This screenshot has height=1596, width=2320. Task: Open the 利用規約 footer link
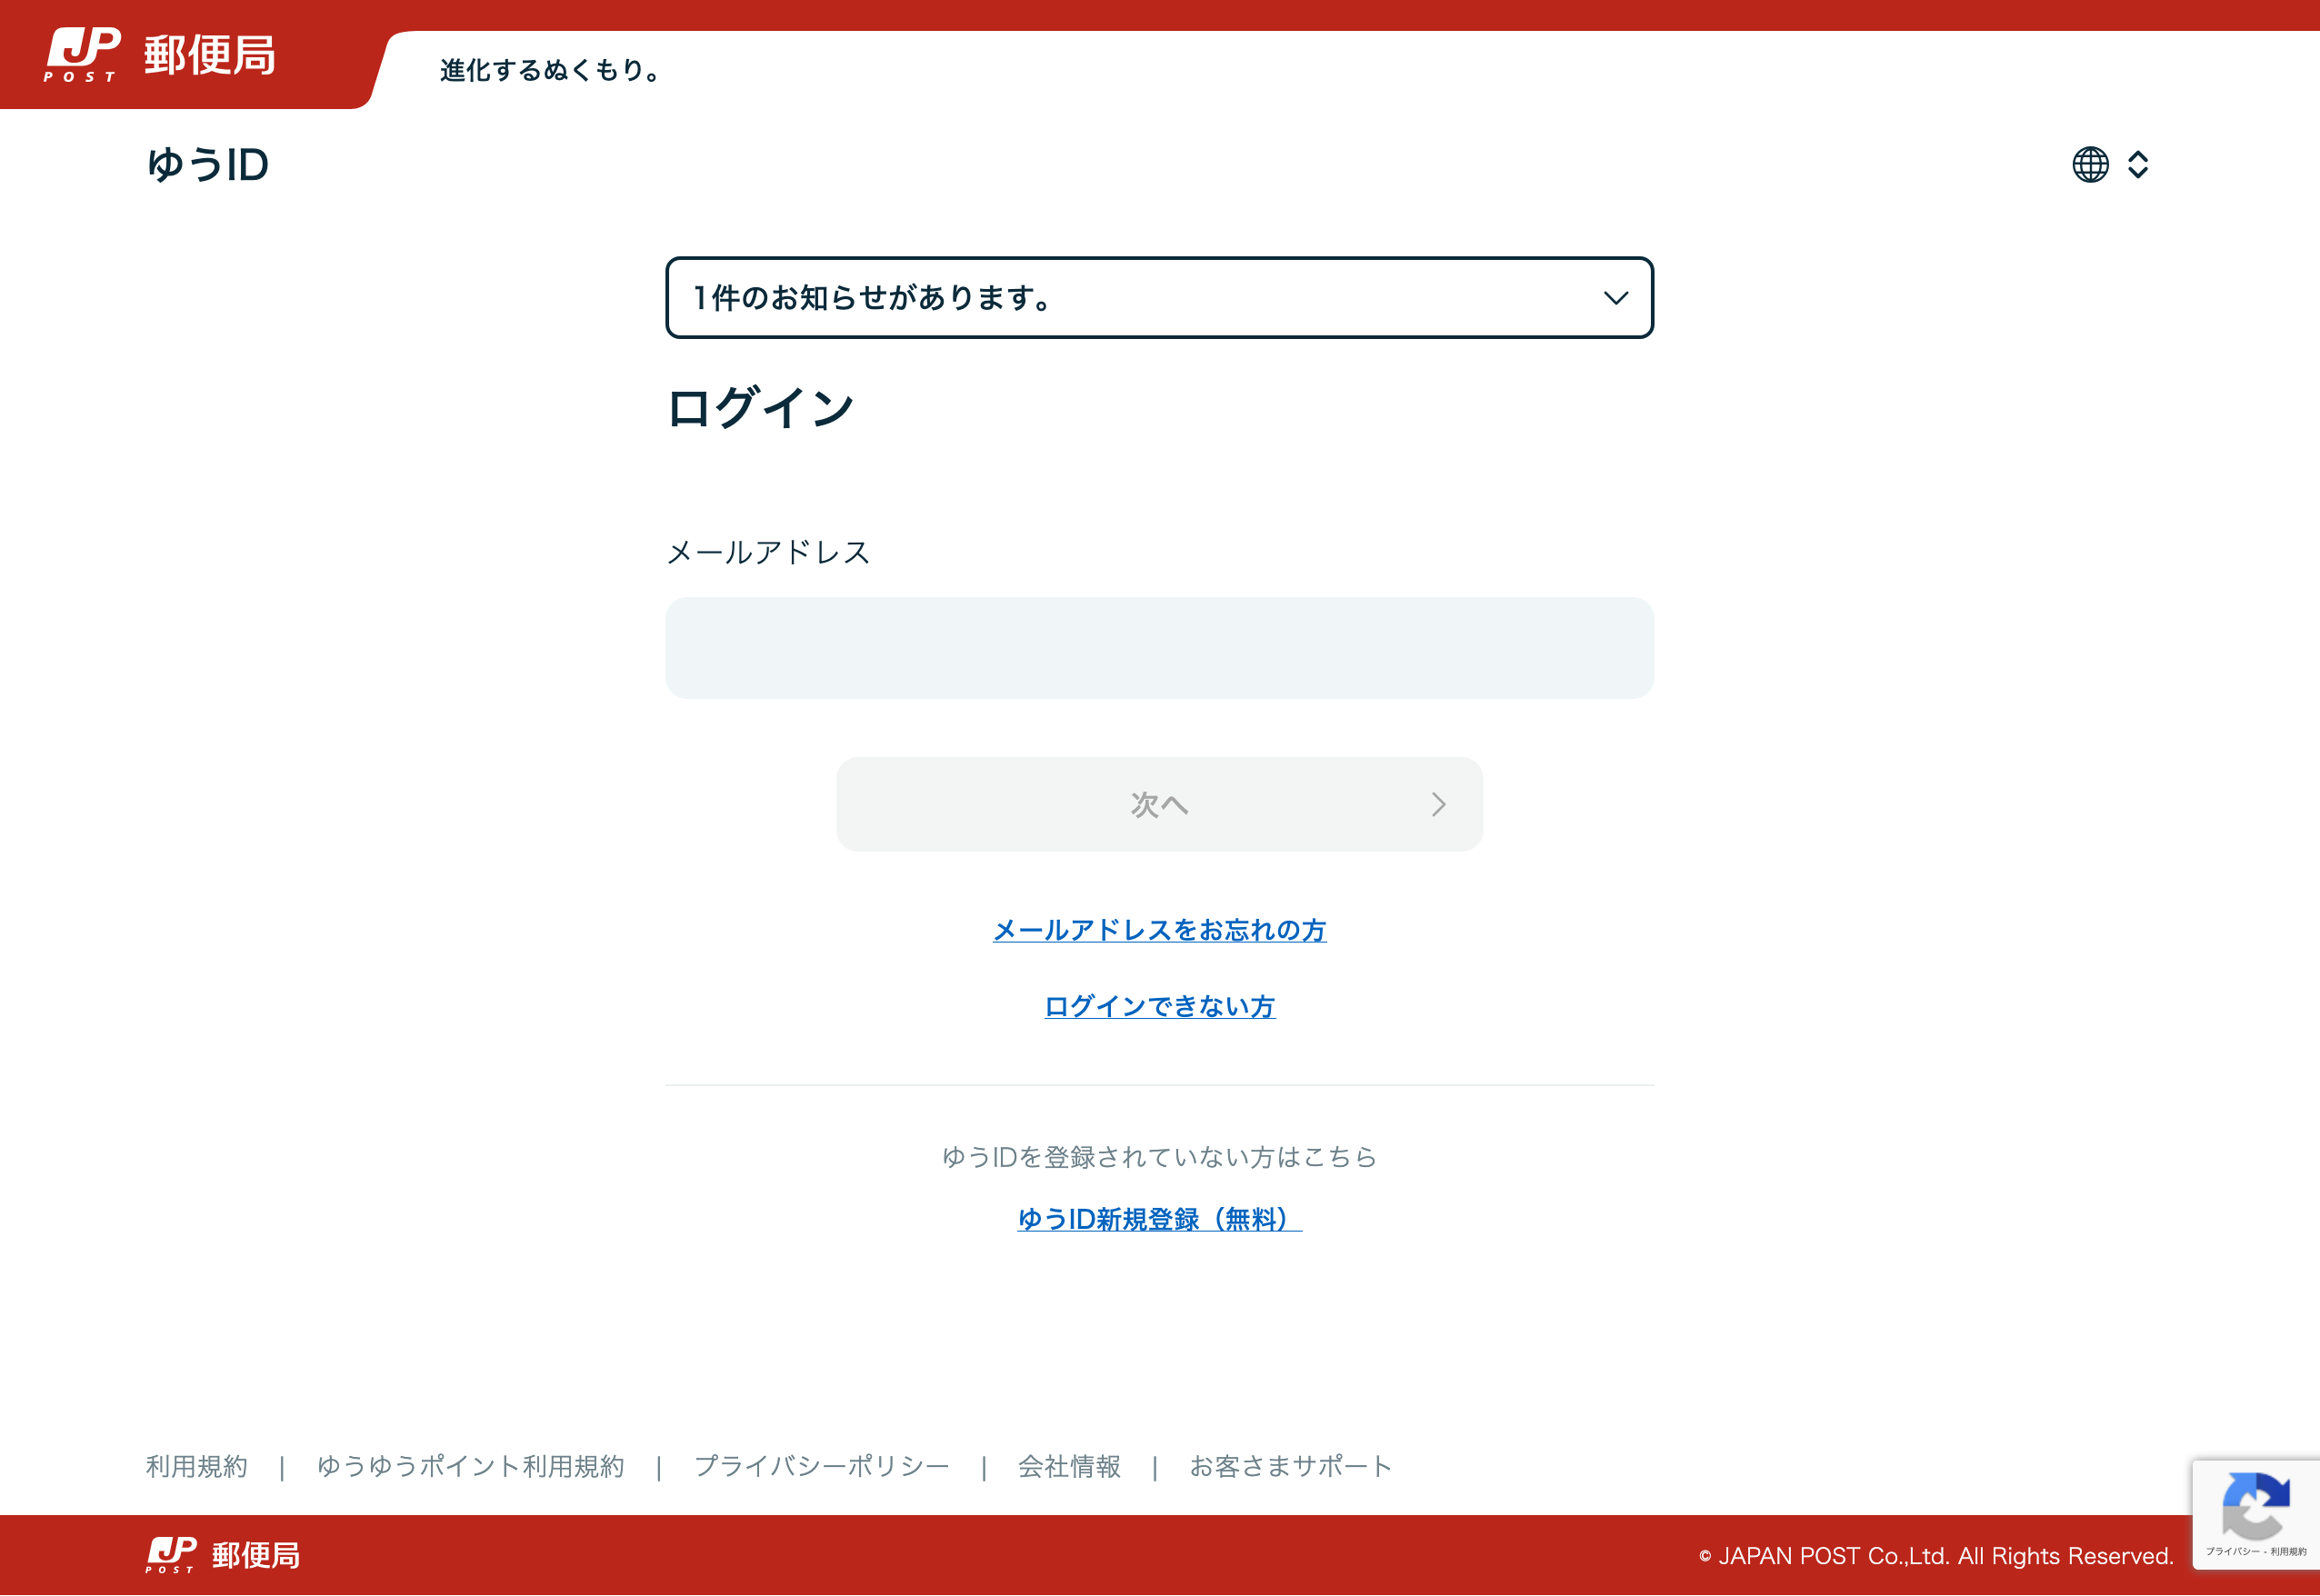[197, 1466]
